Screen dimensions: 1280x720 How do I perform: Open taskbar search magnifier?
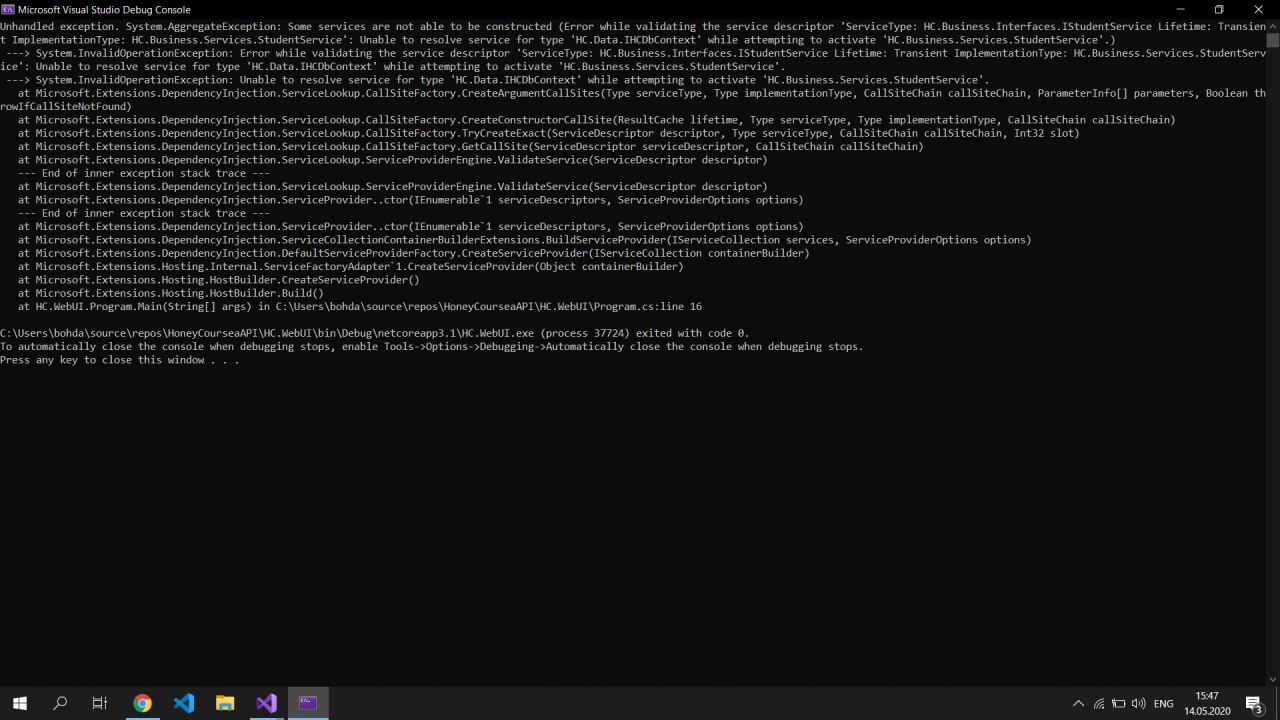point(60,703)
